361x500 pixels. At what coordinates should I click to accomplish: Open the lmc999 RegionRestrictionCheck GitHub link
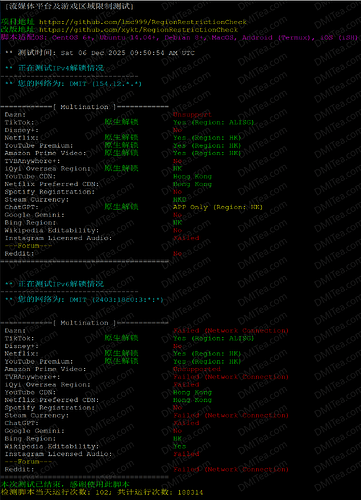(143, 22)
